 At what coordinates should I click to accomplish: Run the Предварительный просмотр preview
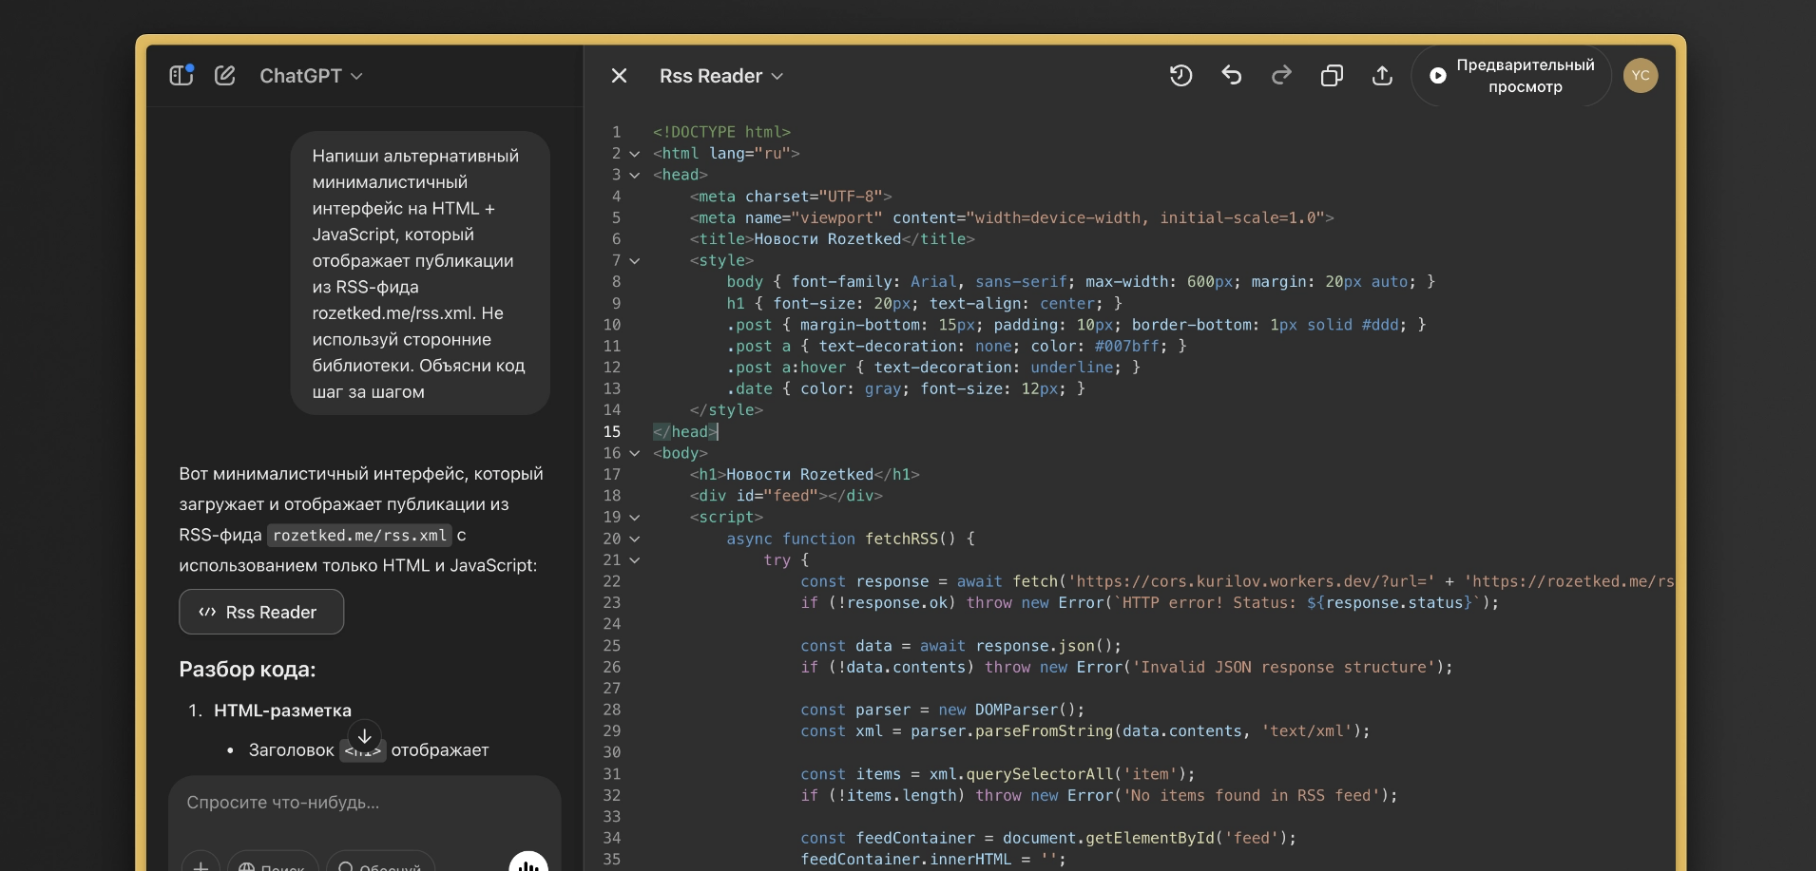1511,76
